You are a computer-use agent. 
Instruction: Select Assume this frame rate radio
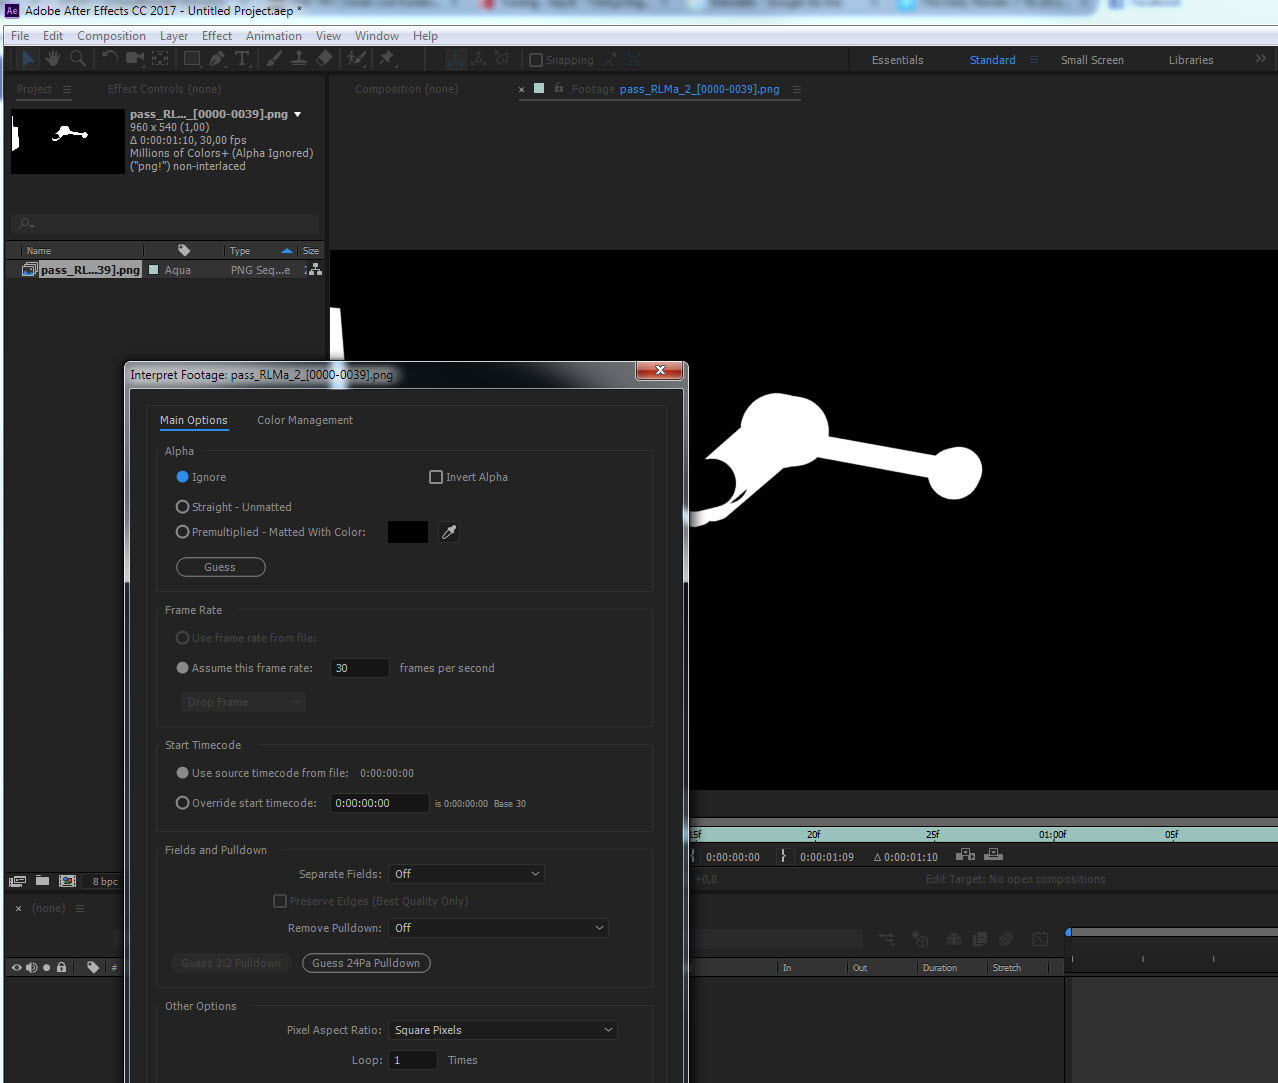[x=182, y=668]
